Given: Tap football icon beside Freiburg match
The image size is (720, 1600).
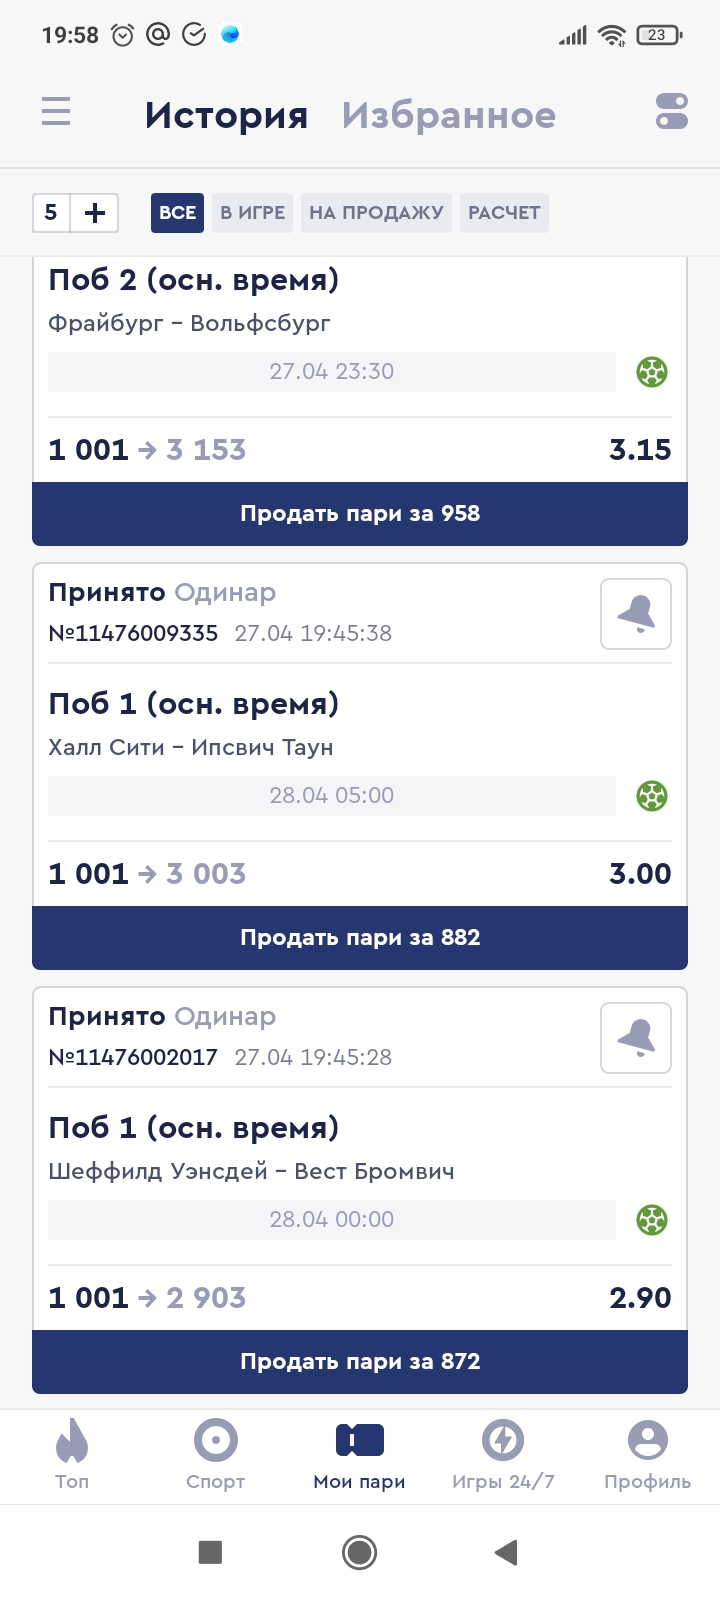Looking at the screenshot, I should [652, 372].
